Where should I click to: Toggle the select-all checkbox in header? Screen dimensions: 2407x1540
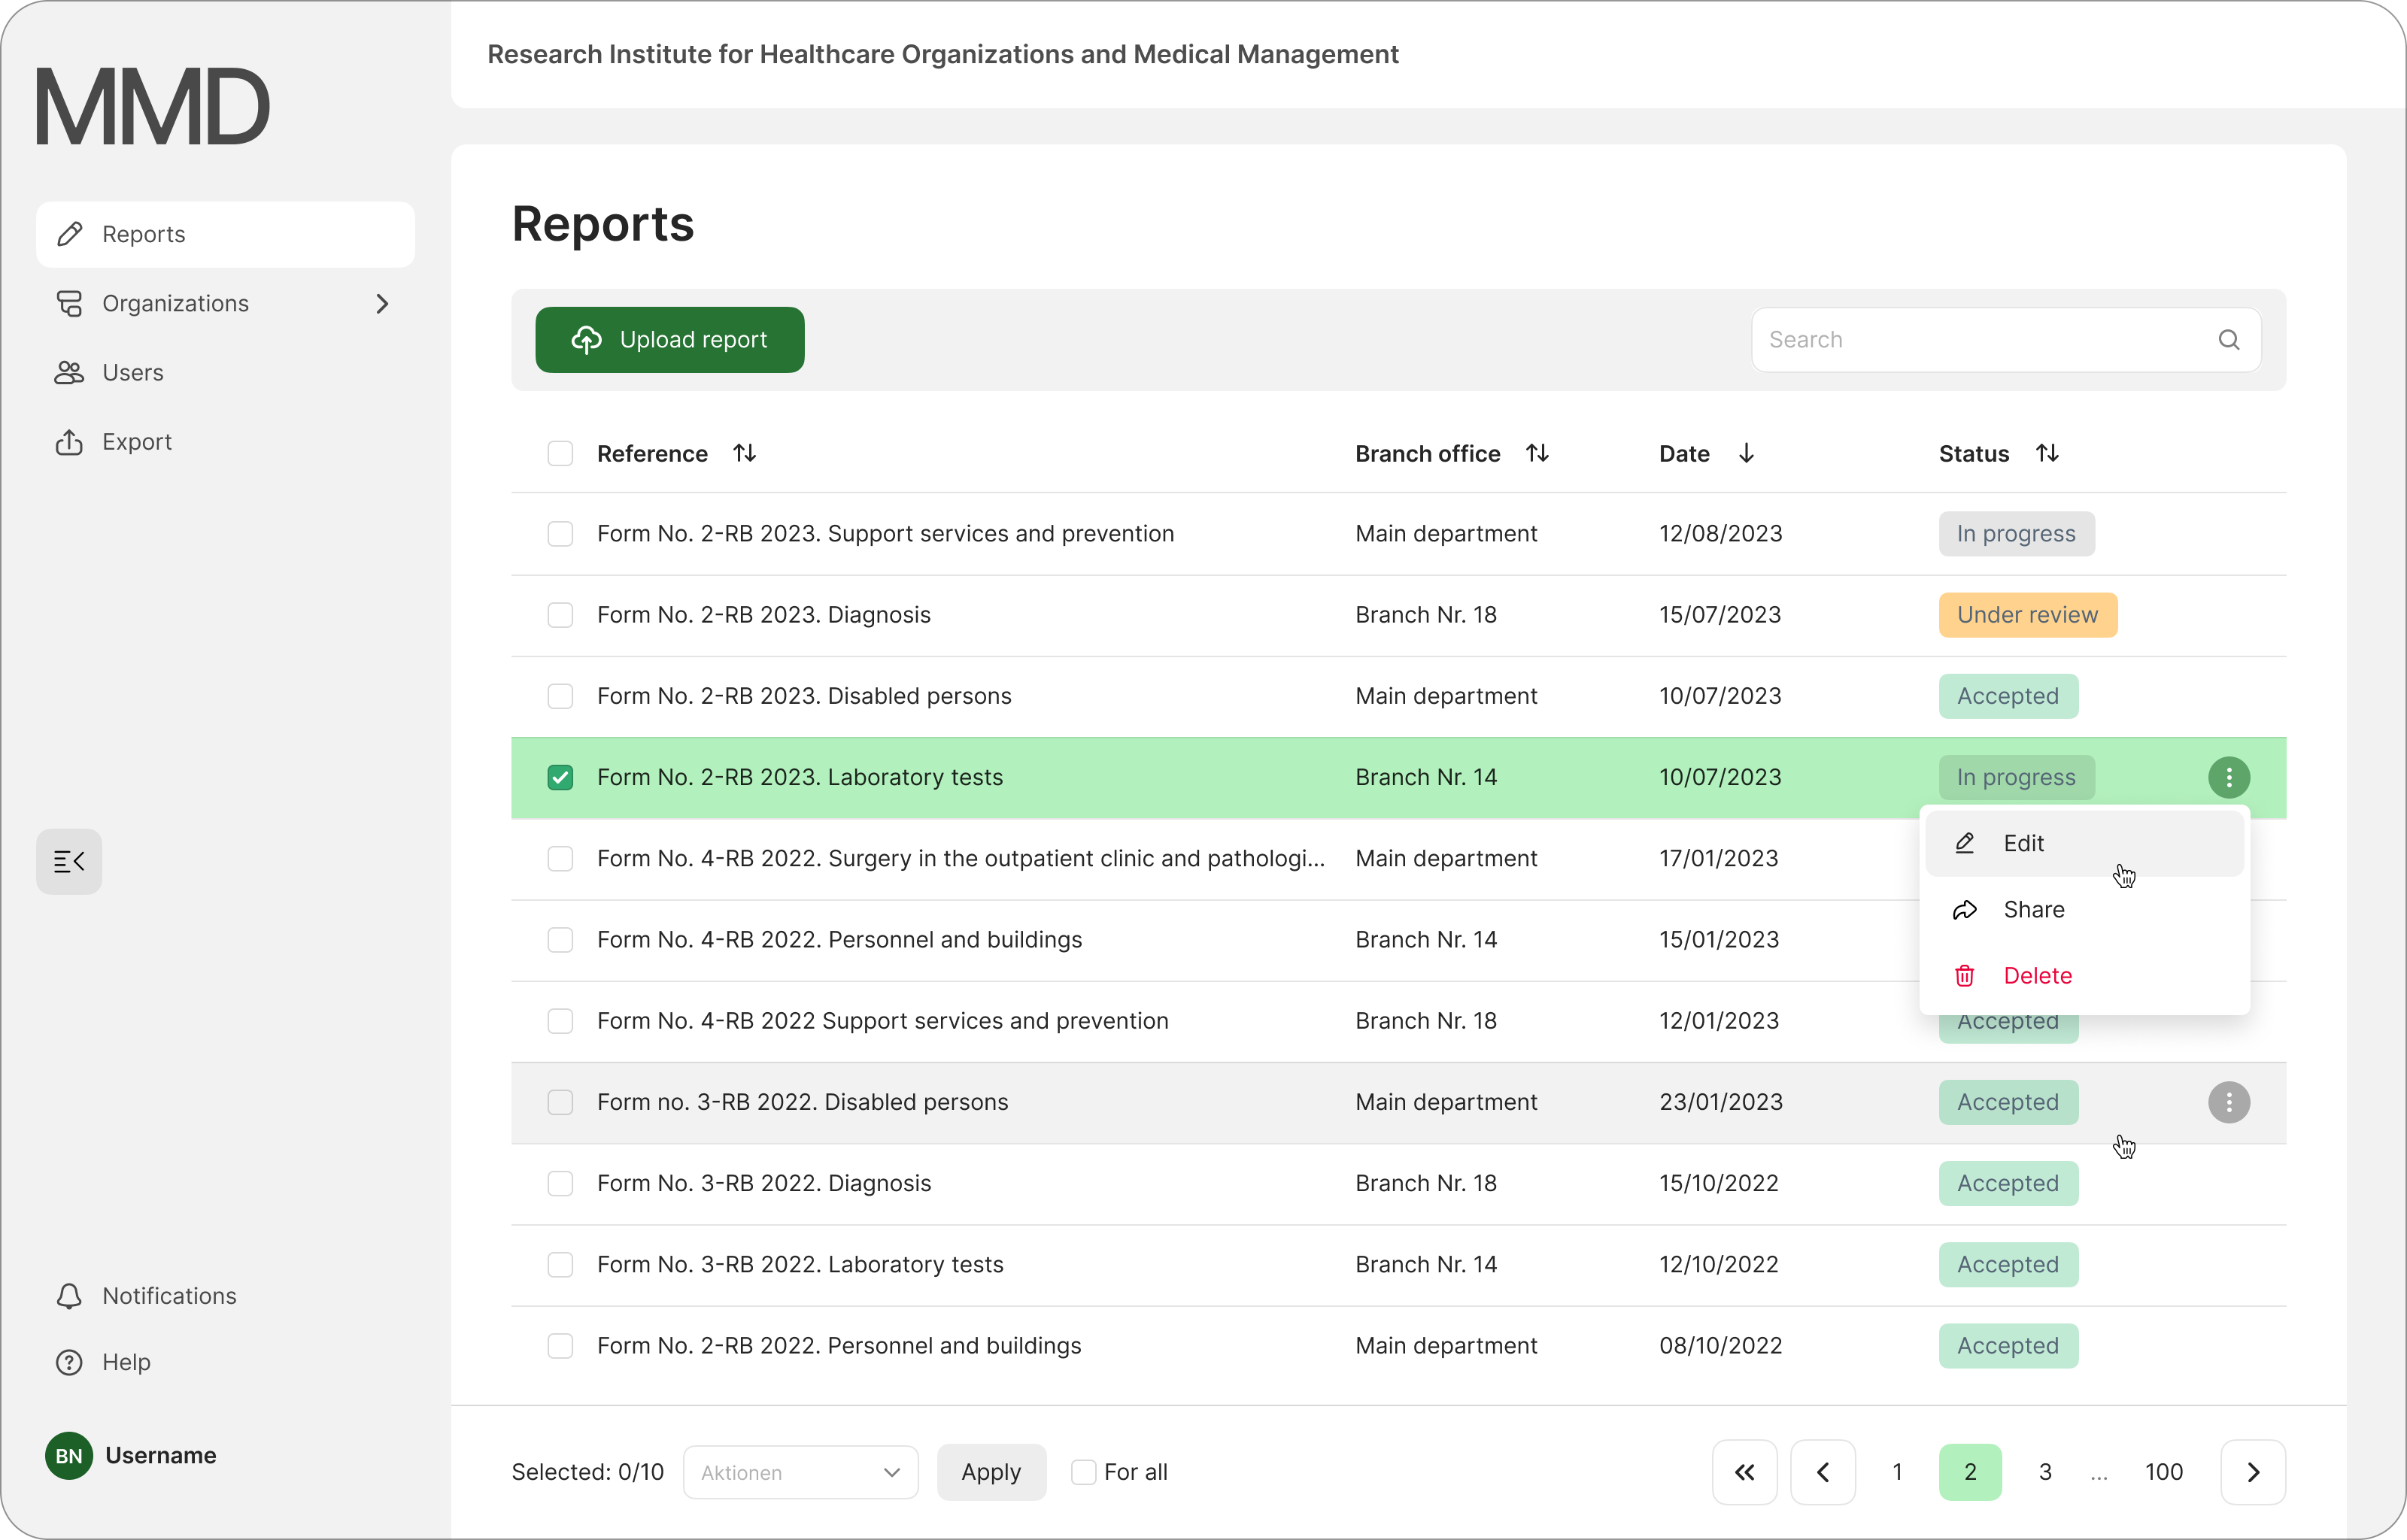point(560,453)
